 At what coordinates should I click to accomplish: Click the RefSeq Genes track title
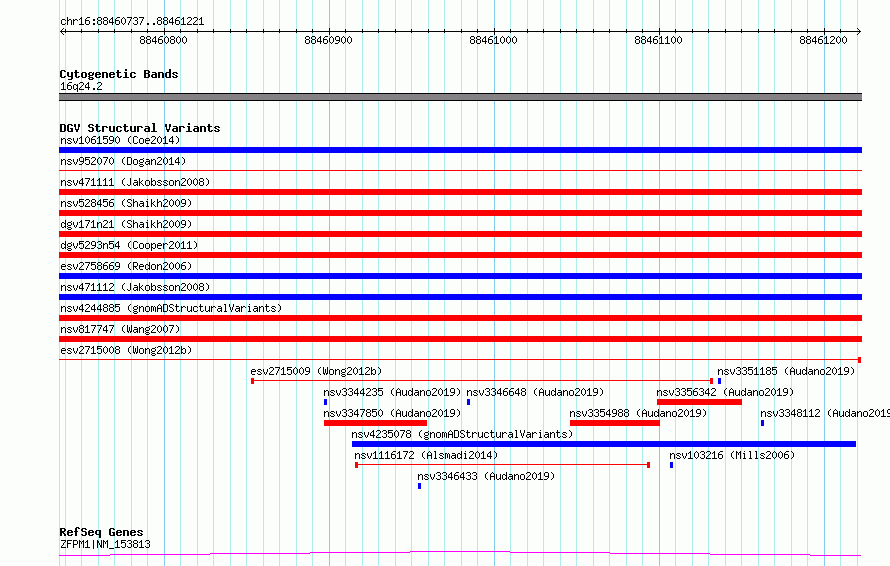(101, 532)
